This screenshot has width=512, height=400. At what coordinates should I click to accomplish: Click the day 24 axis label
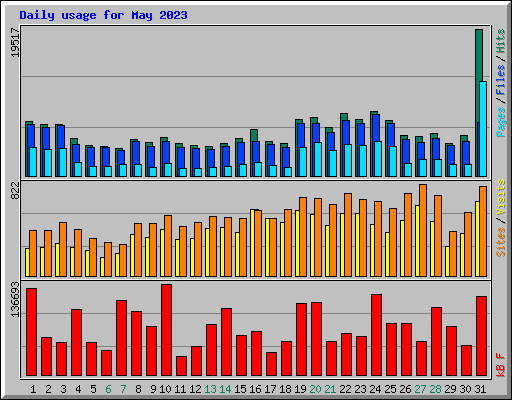coord(375,389)
